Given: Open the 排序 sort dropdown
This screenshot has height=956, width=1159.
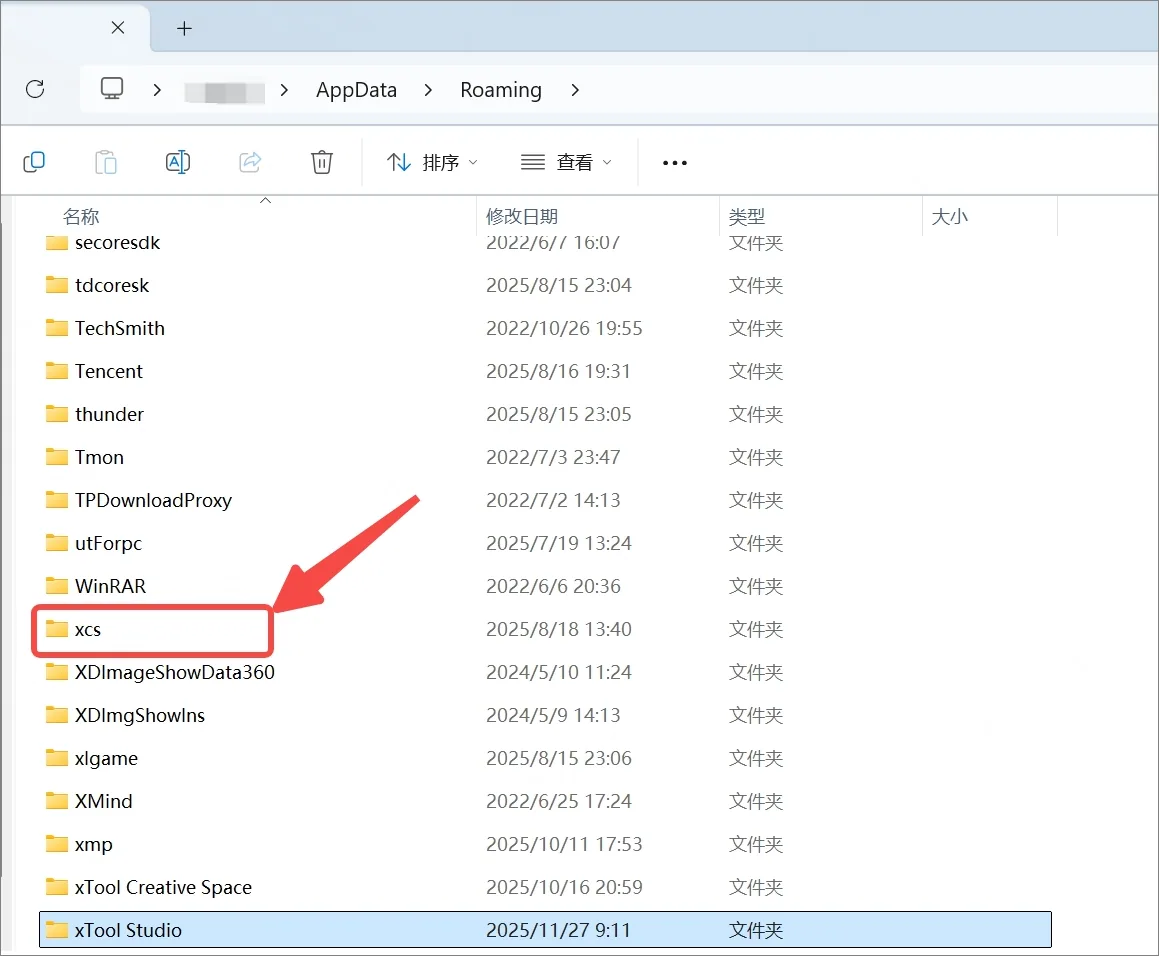Looking at the screenshot, I should point(432,162).
